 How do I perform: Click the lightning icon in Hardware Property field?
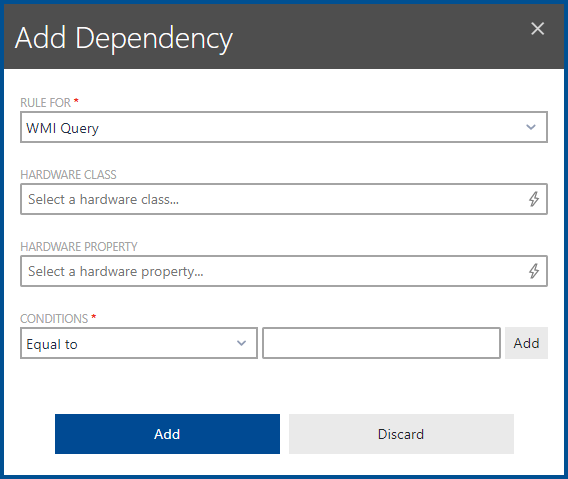click(534, 271)
